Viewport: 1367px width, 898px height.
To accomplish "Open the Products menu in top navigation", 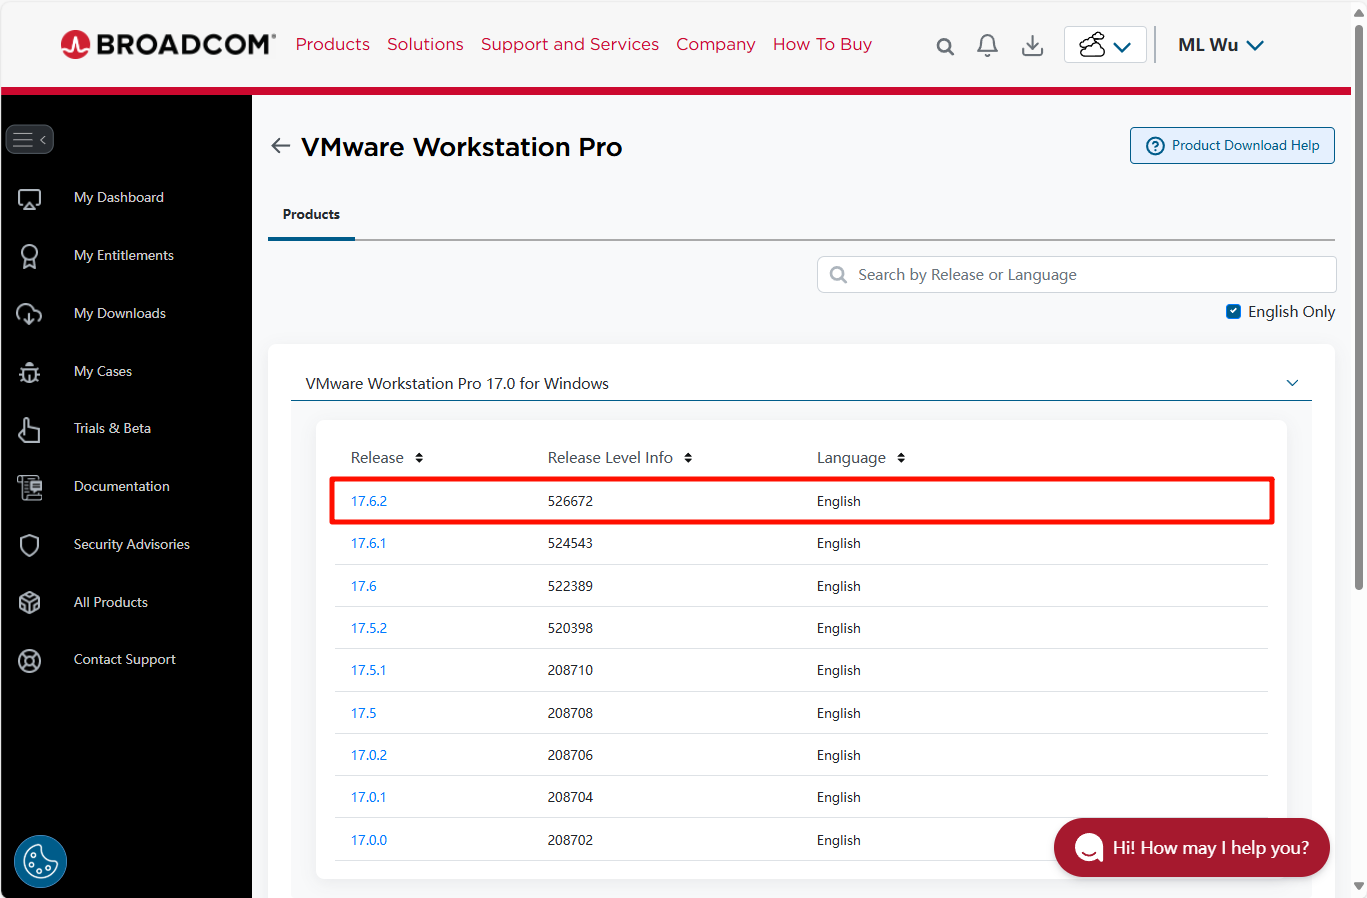I will tap(332, 45).
